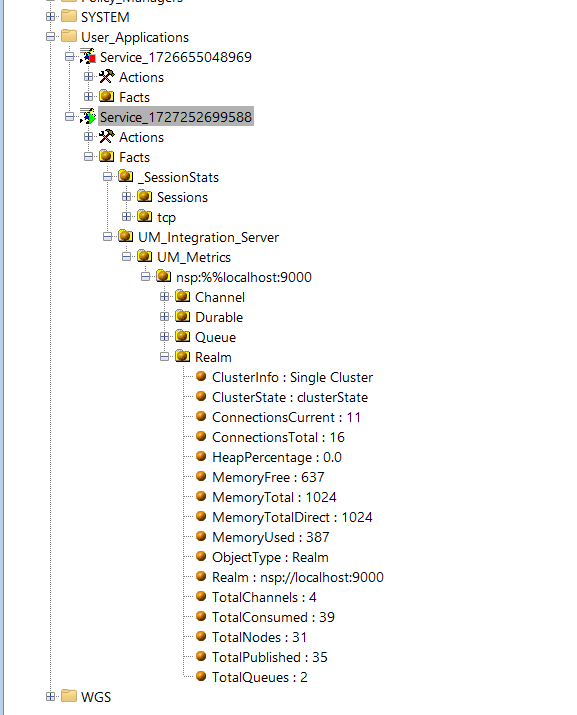This screenshot has height=715, width=577.
Task: Click the Facts icon under Service_1726655048969
Action: point(107,96)
